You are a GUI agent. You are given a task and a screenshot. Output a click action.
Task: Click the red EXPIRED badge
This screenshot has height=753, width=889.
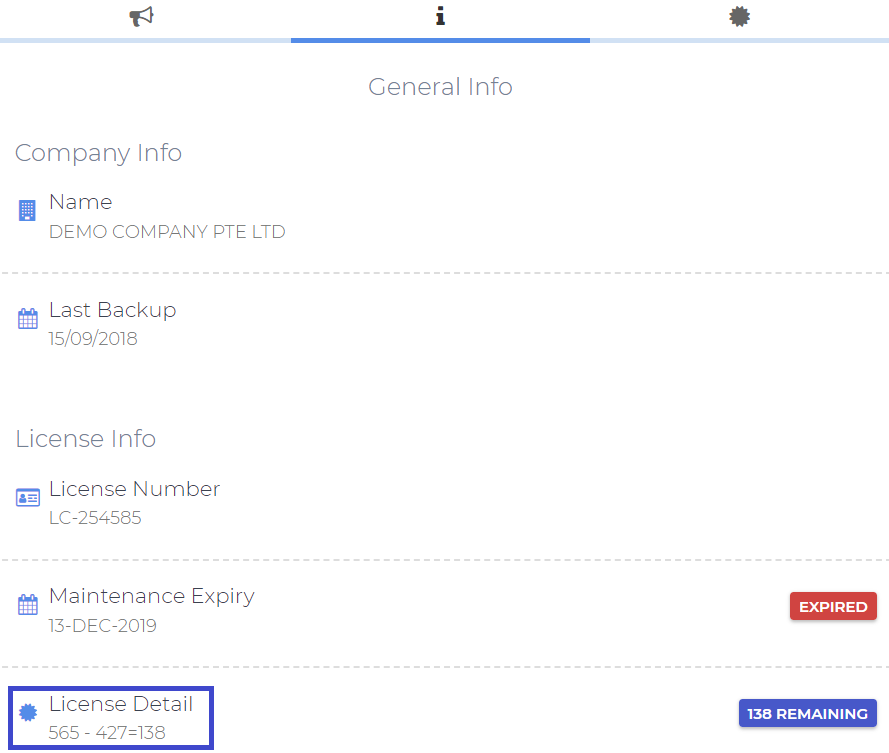[x=833, y=606]
